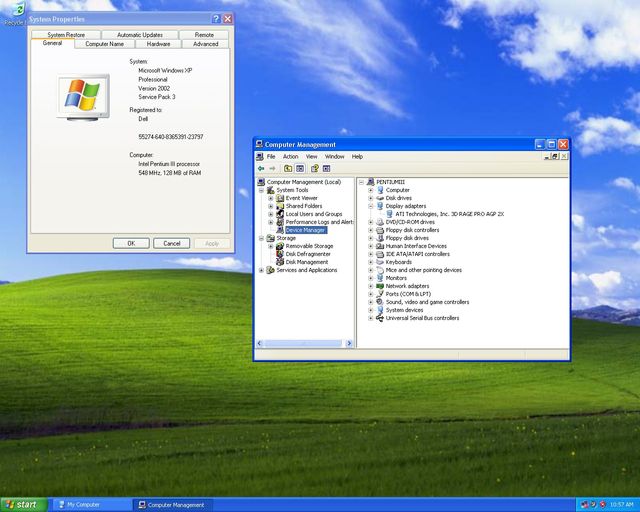Toggle the Show/Hide Console Tree toolbar icon
Image resolution: width=640 pixels, height=512 pixels.
tap(300, 169)
